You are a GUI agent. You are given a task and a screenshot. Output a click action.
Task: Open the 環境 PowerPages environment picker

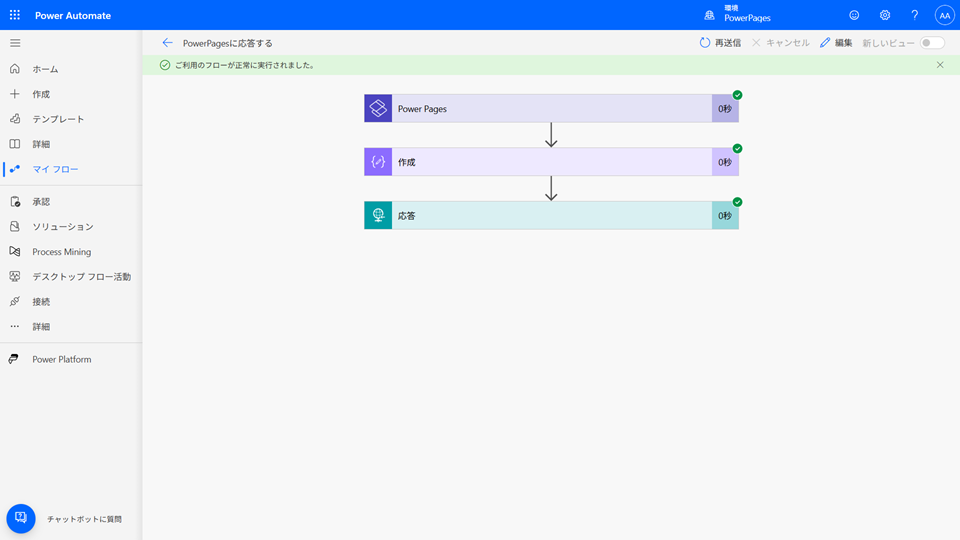738,15
